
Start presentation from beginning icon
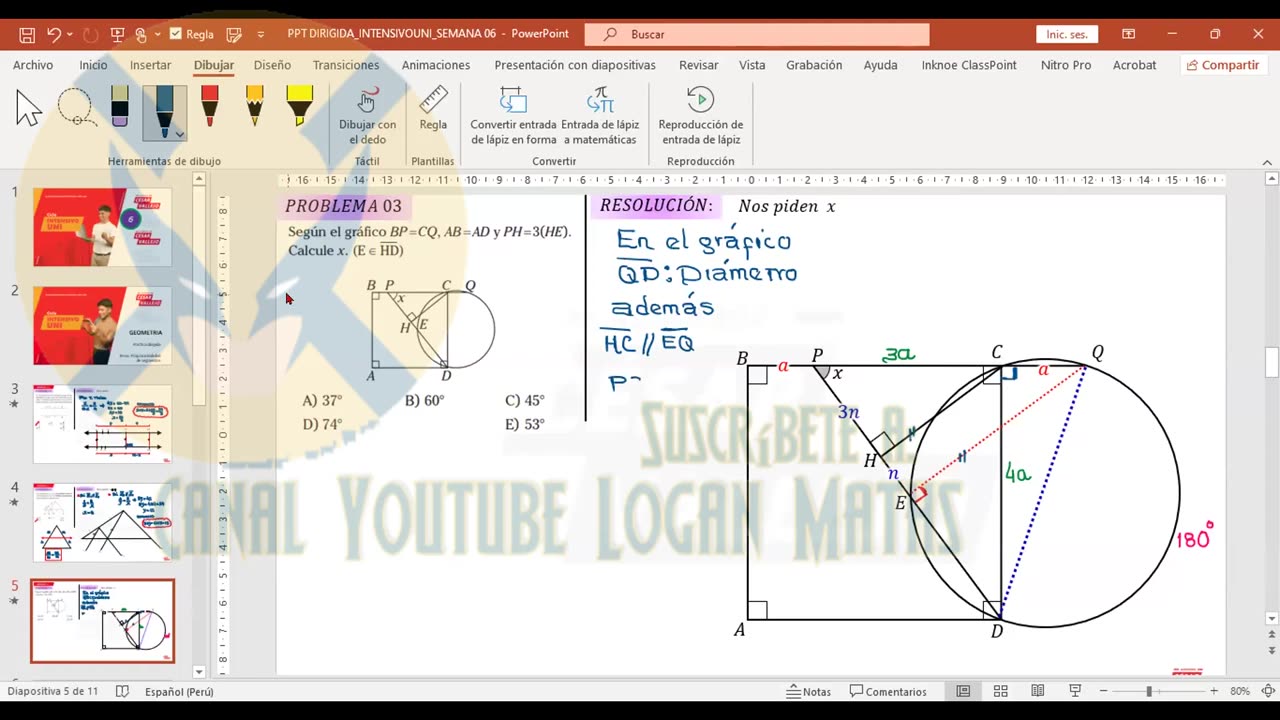click(117, 34)
